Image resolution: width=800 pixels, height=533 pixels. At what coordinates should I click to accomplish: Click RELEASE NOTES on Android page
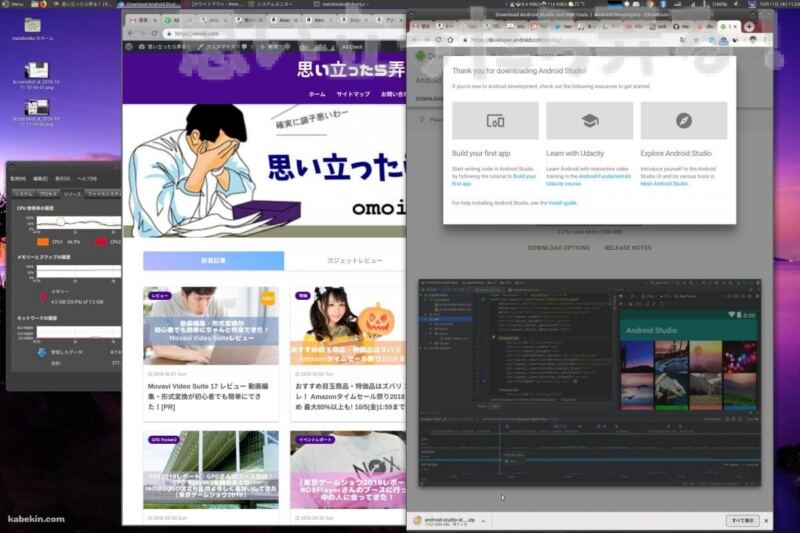click(628, 247)
